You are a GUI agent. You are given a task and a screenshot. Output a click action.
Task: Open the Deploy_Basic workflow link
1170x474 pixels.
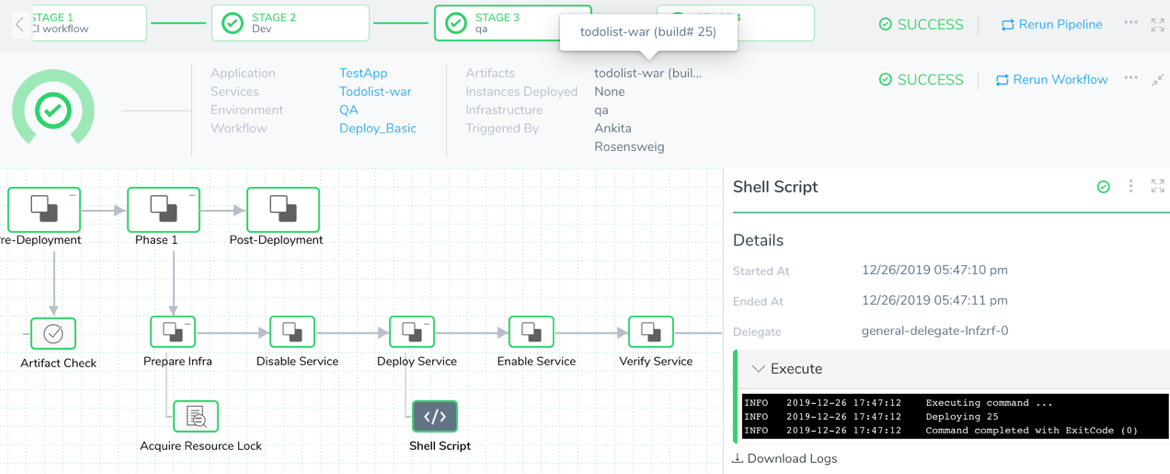[378, 128]
